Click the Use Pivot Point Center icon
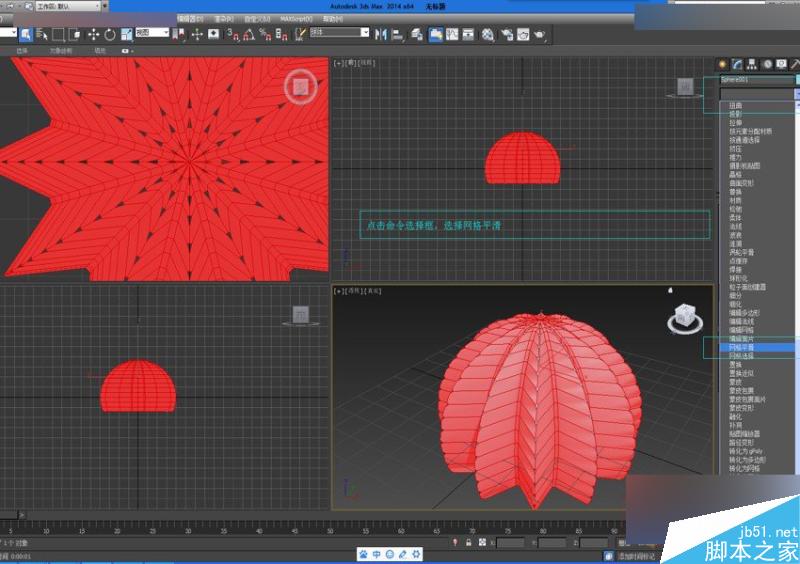Image resolution: width=800 pixels, height=564 pixels. pyautogui.click(x=179, y=35)
